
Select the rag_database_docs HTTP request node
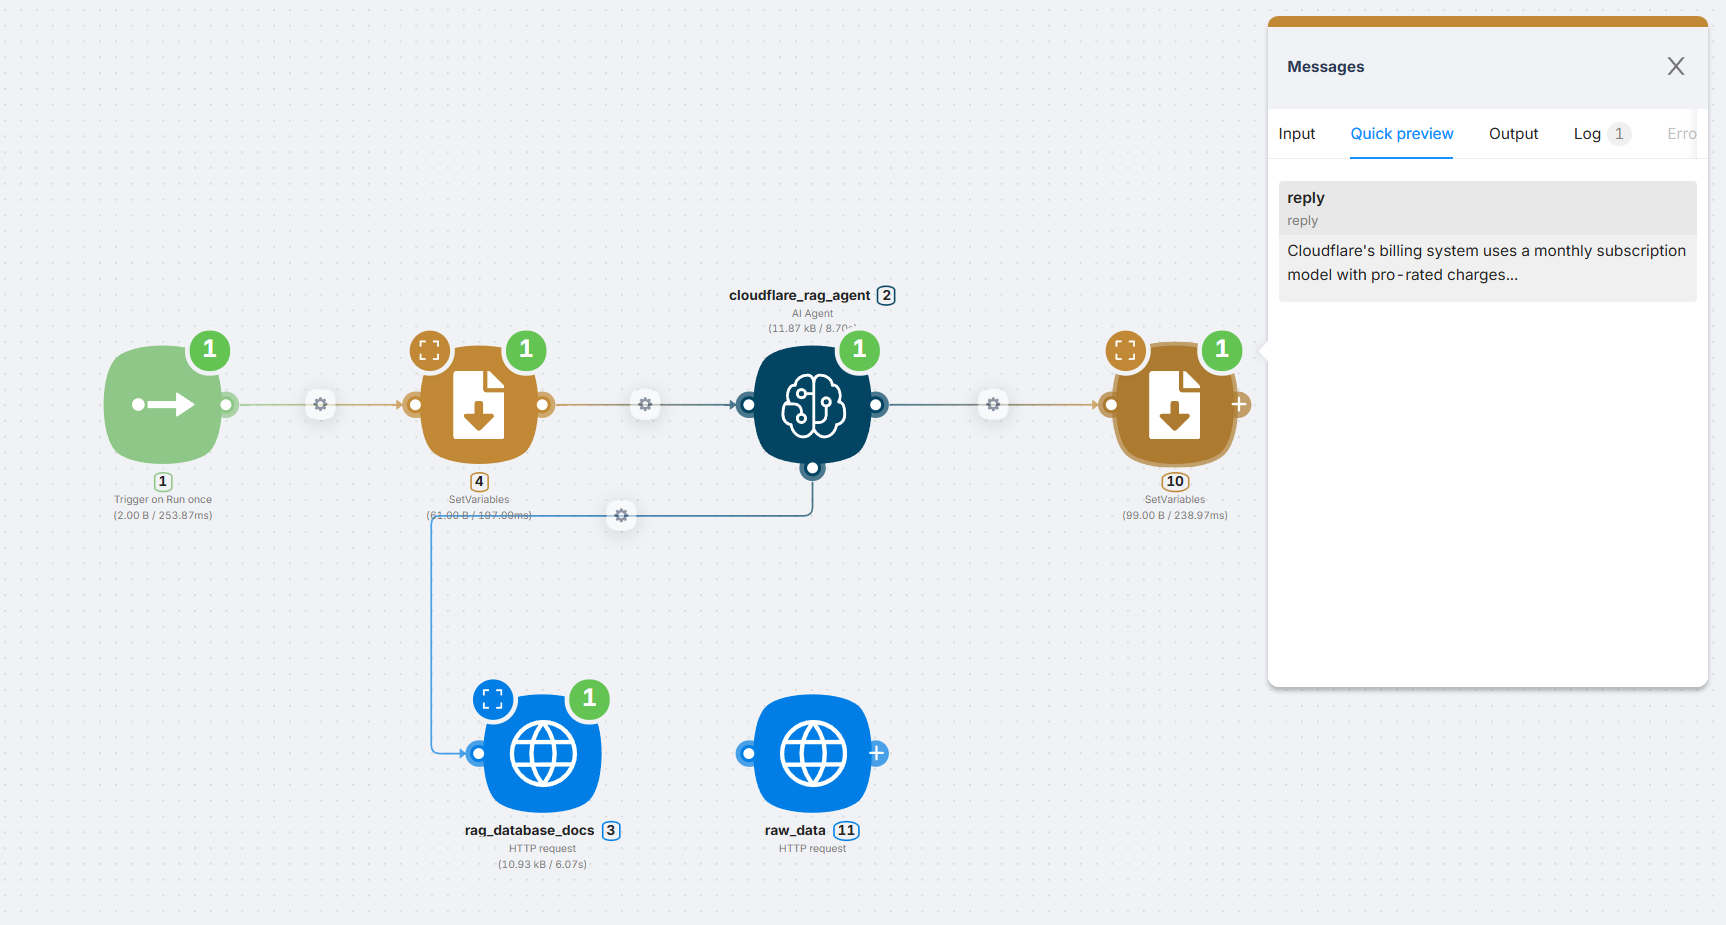(543, 753)
